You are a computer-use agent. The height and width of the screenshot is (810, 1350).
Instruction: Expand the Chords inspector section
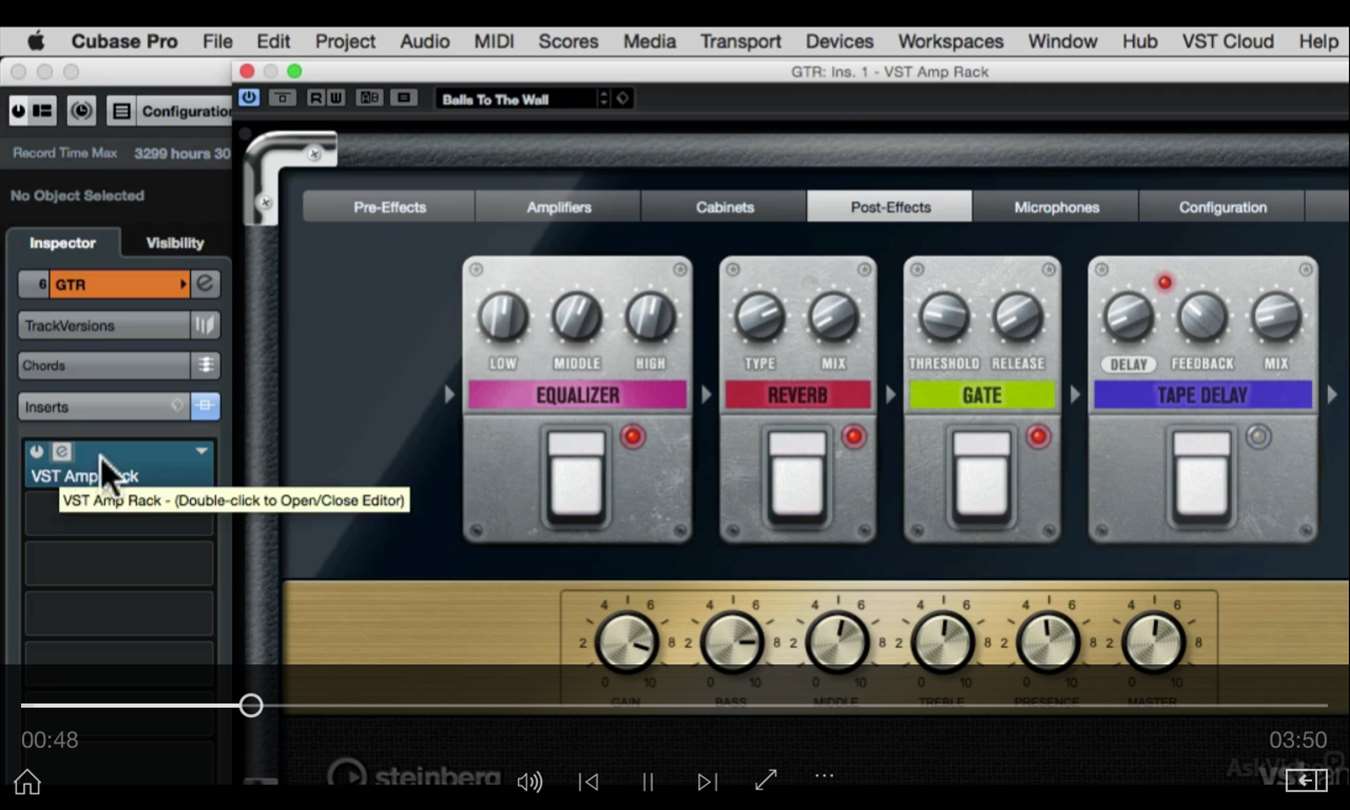[x=104, y=365]
